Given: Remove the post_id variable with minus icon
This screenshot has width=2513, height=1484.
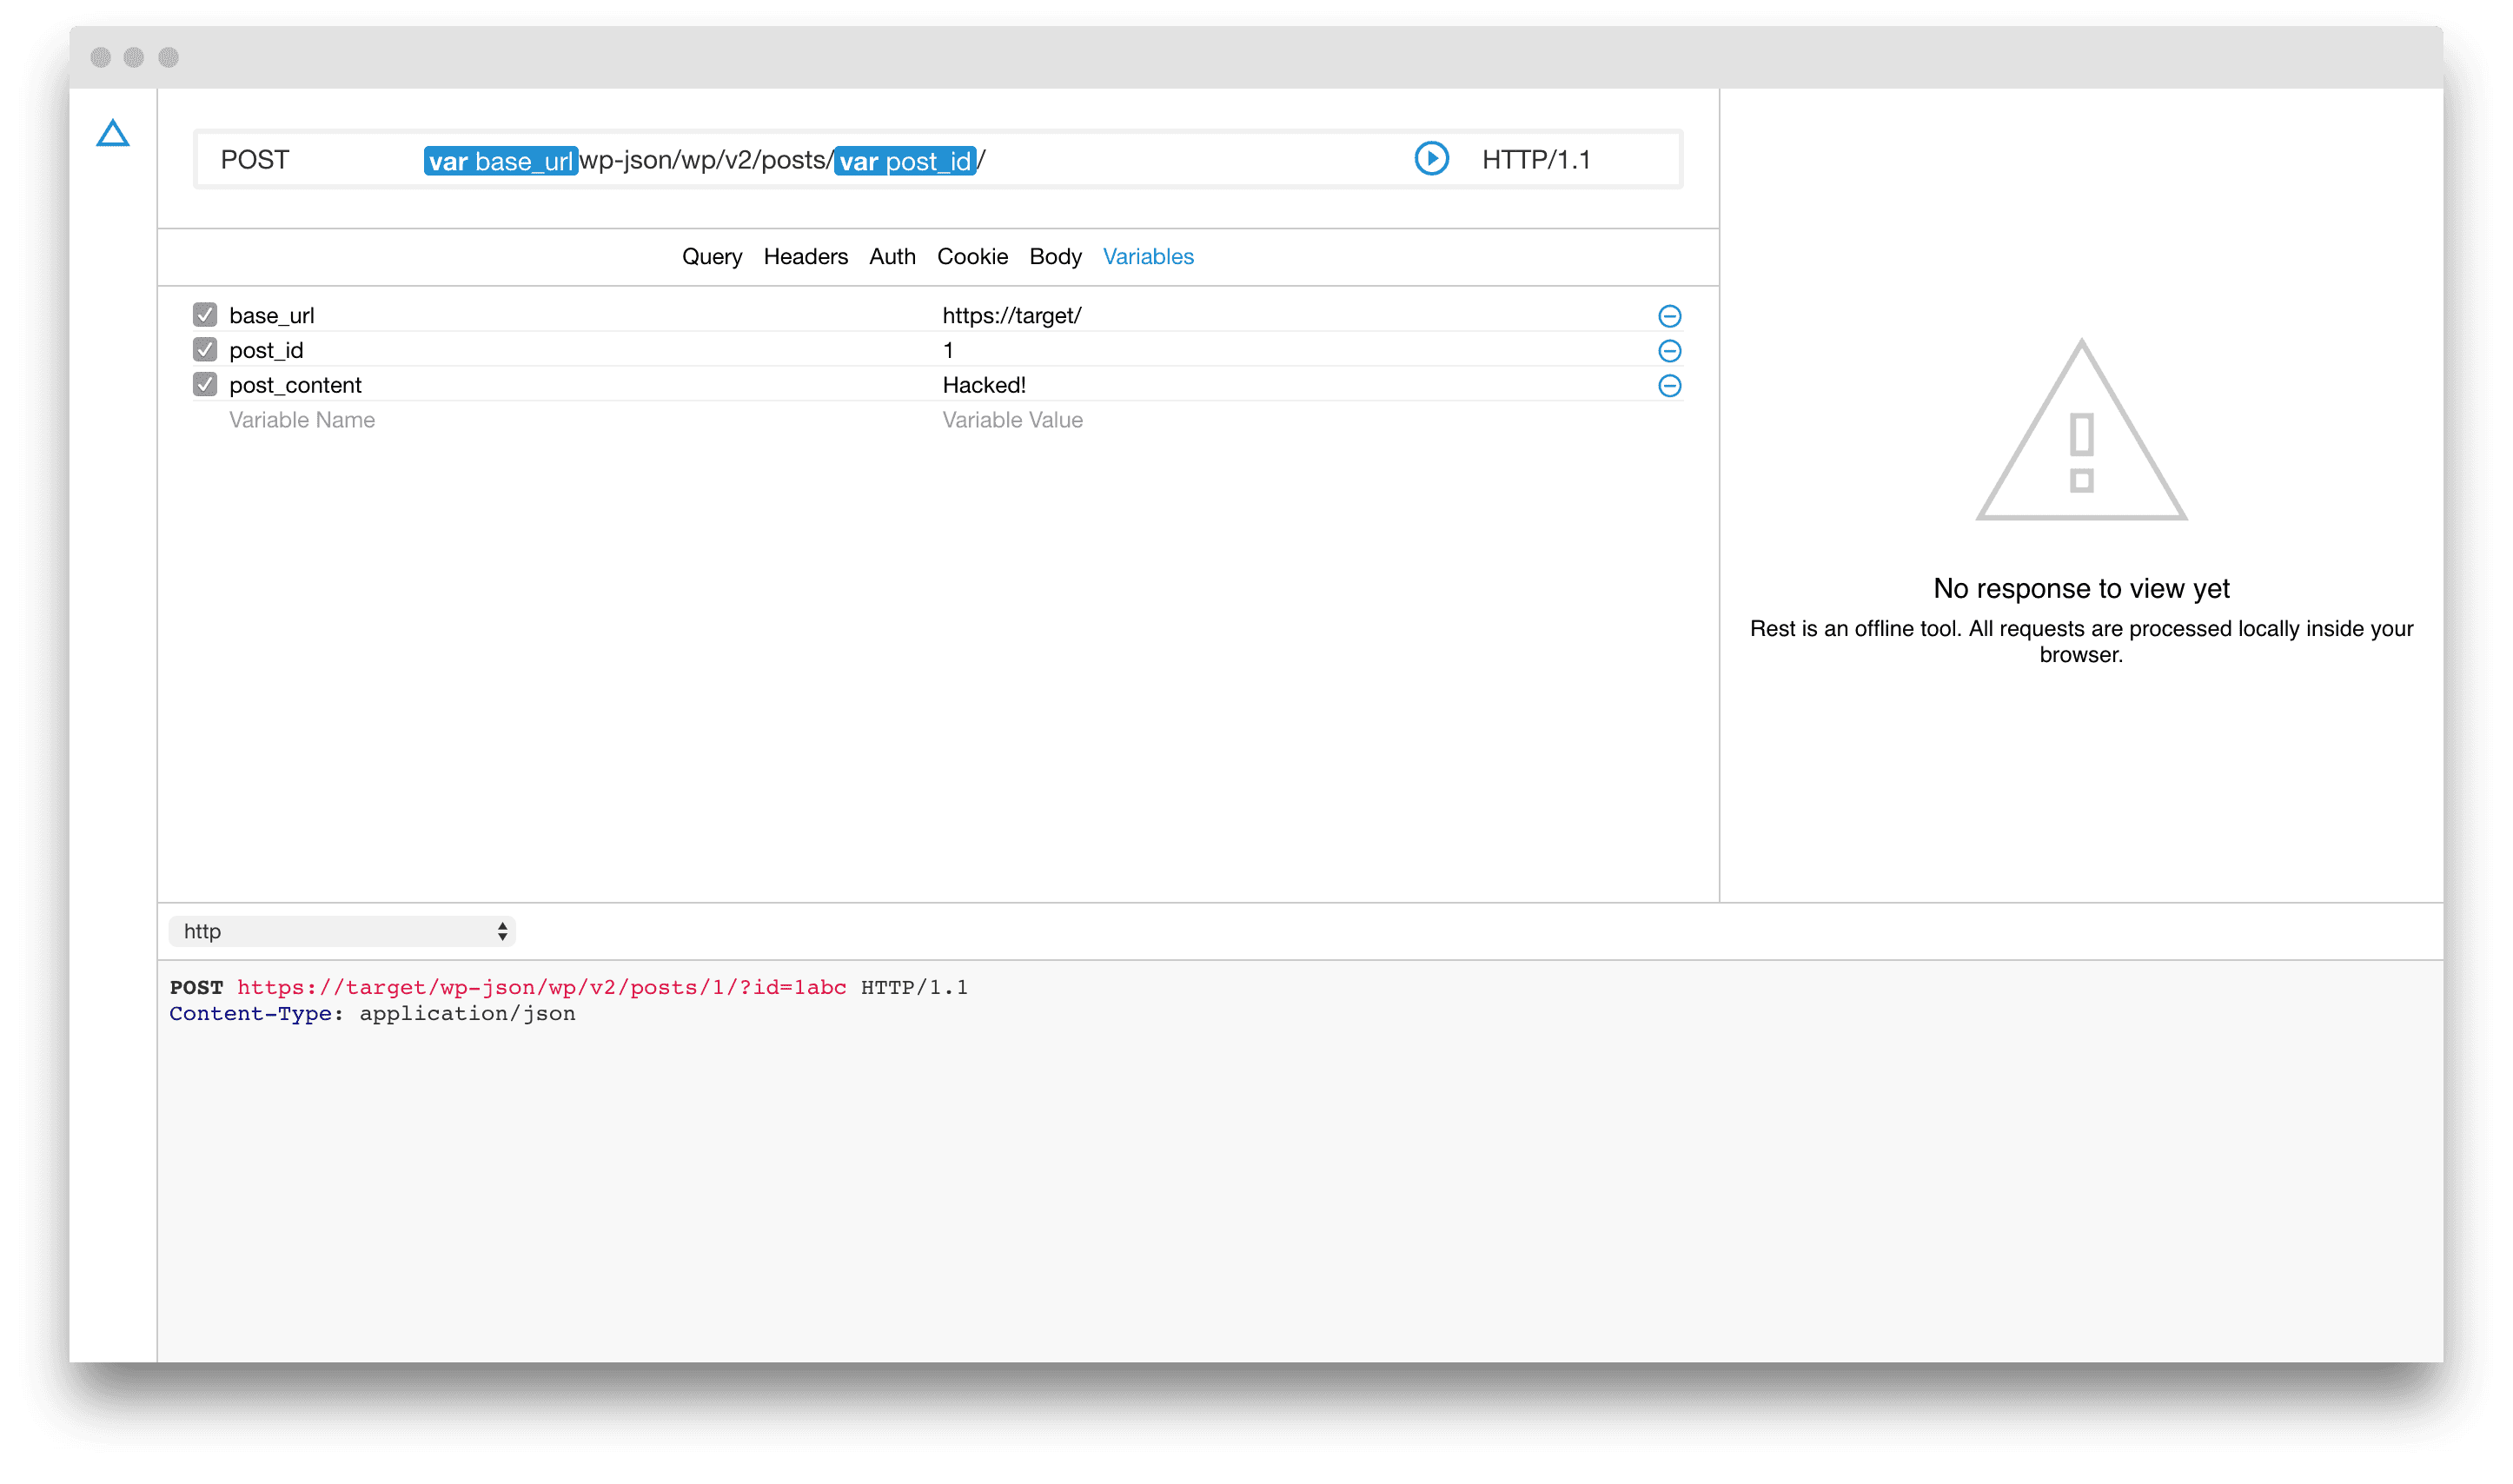Looking at the screenshot, I should tap(1669, 351).
